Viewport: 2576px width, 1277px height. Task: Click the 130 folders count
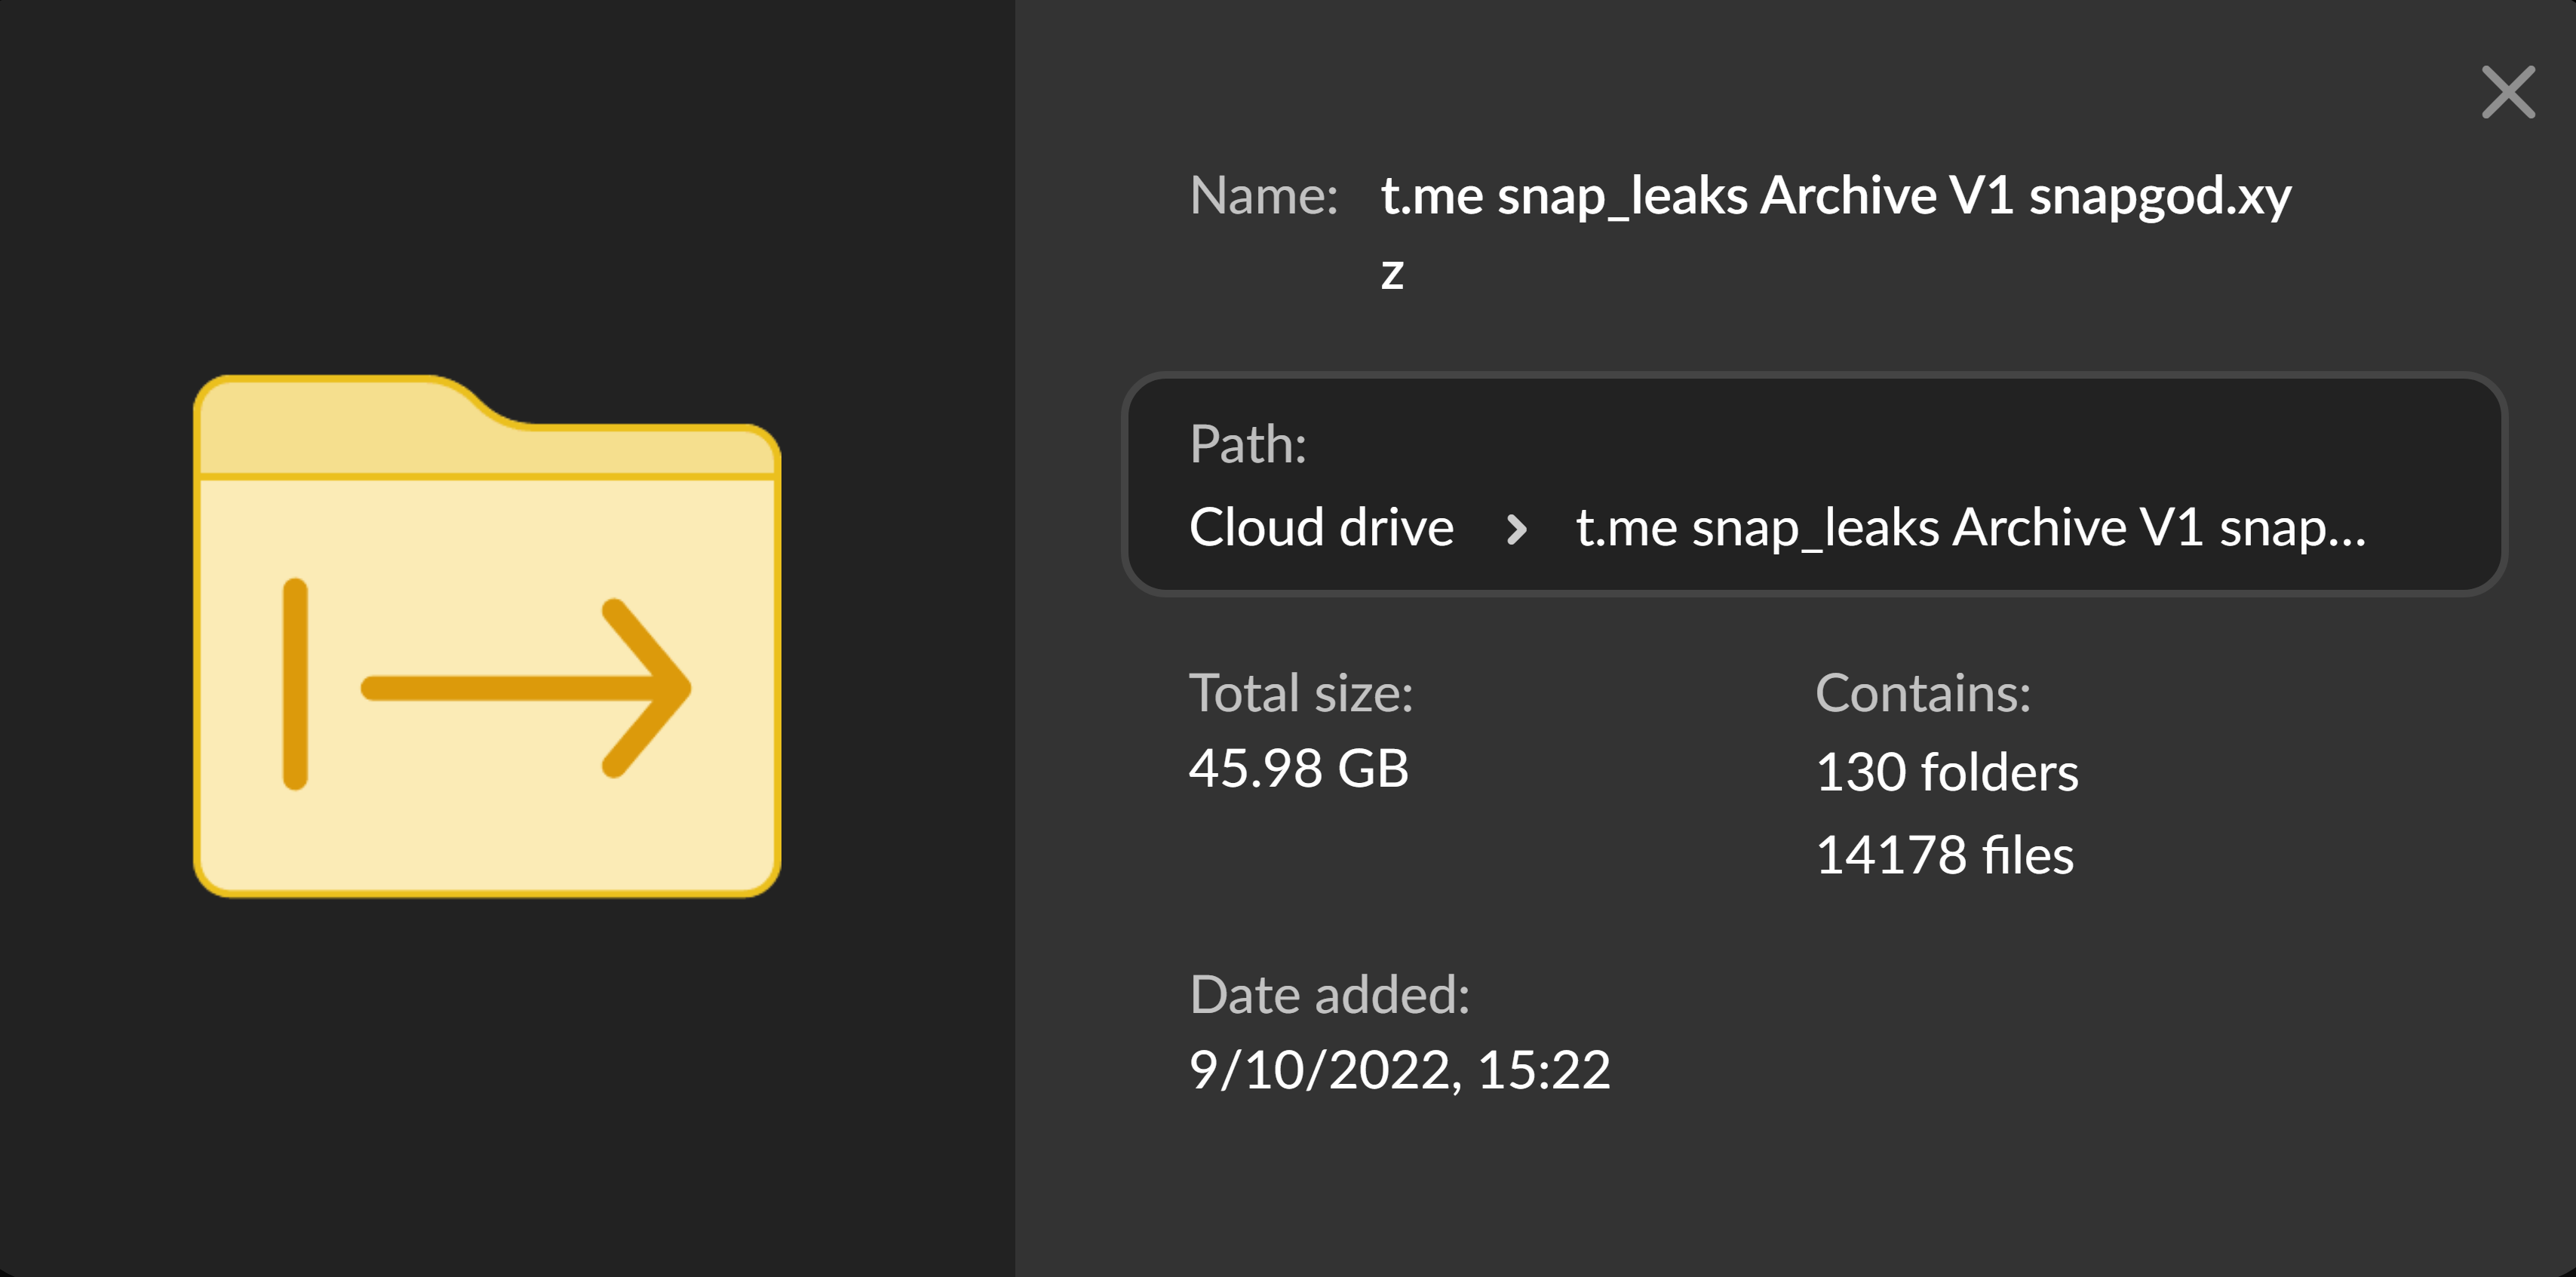pyautogui.click(x=1946, y=772)
